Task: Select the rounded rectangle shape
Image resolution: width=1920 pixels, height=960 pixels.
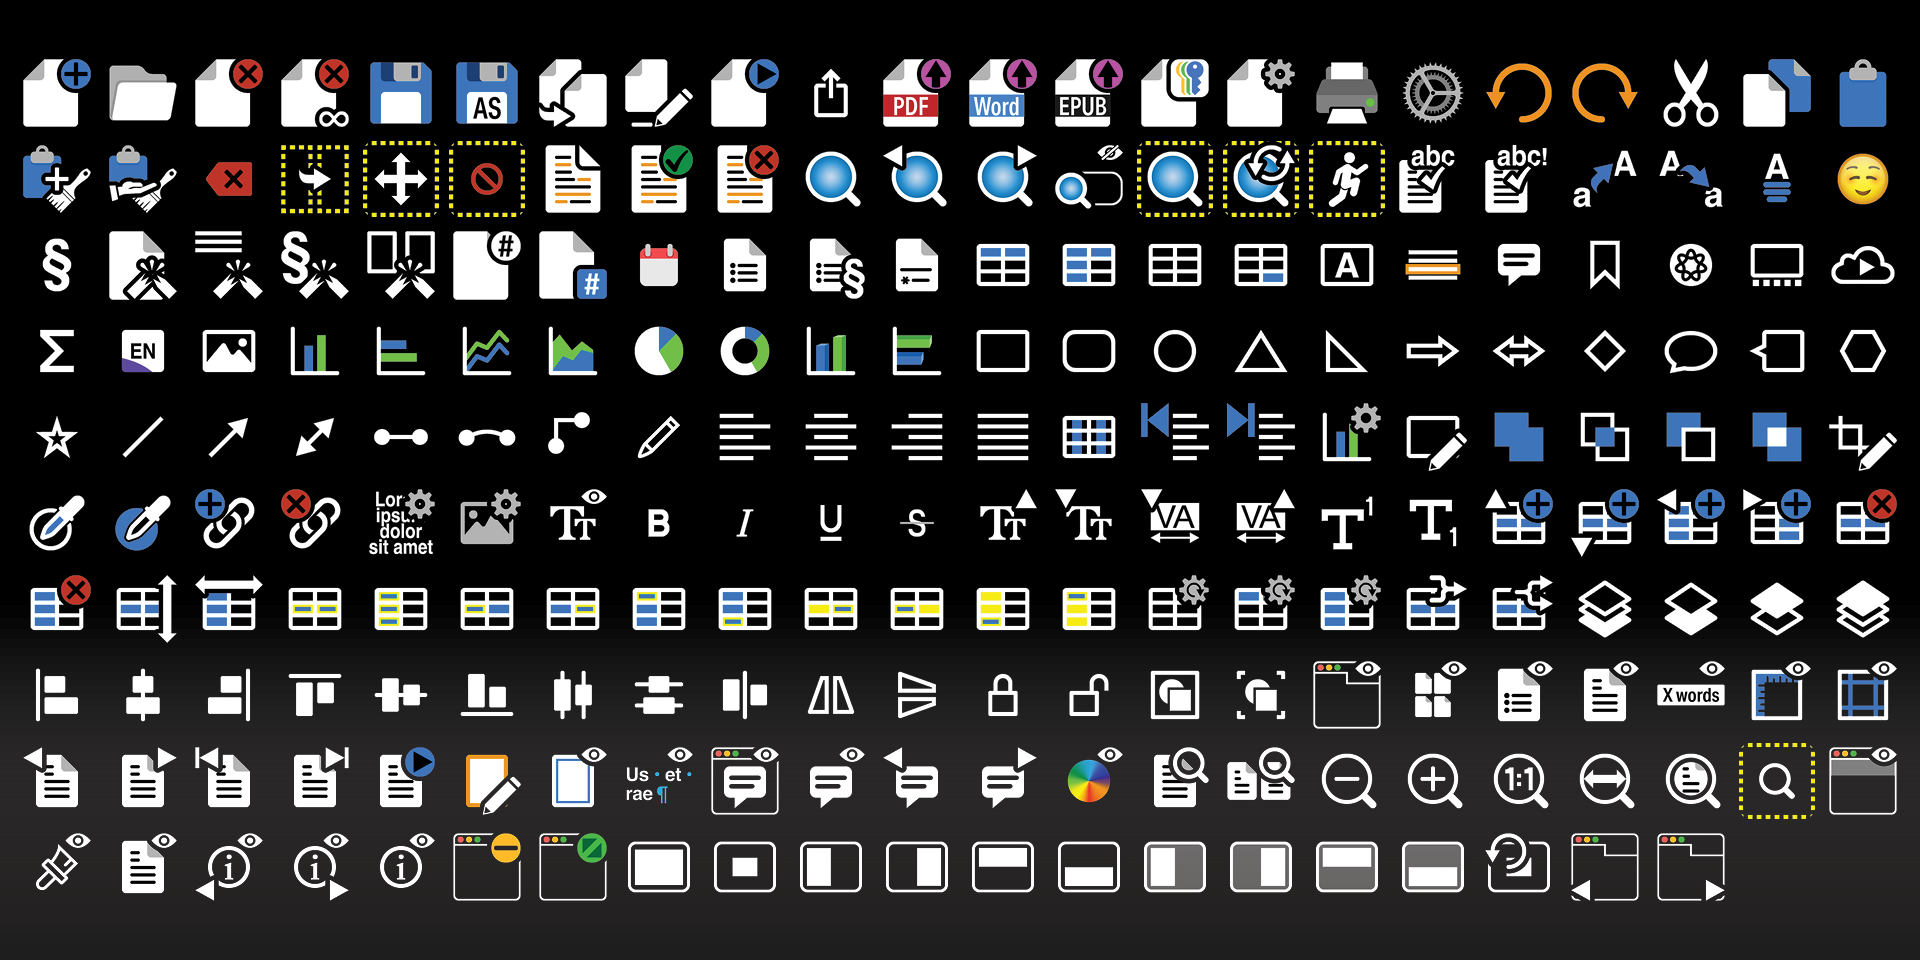Action: coord(1089,351)
